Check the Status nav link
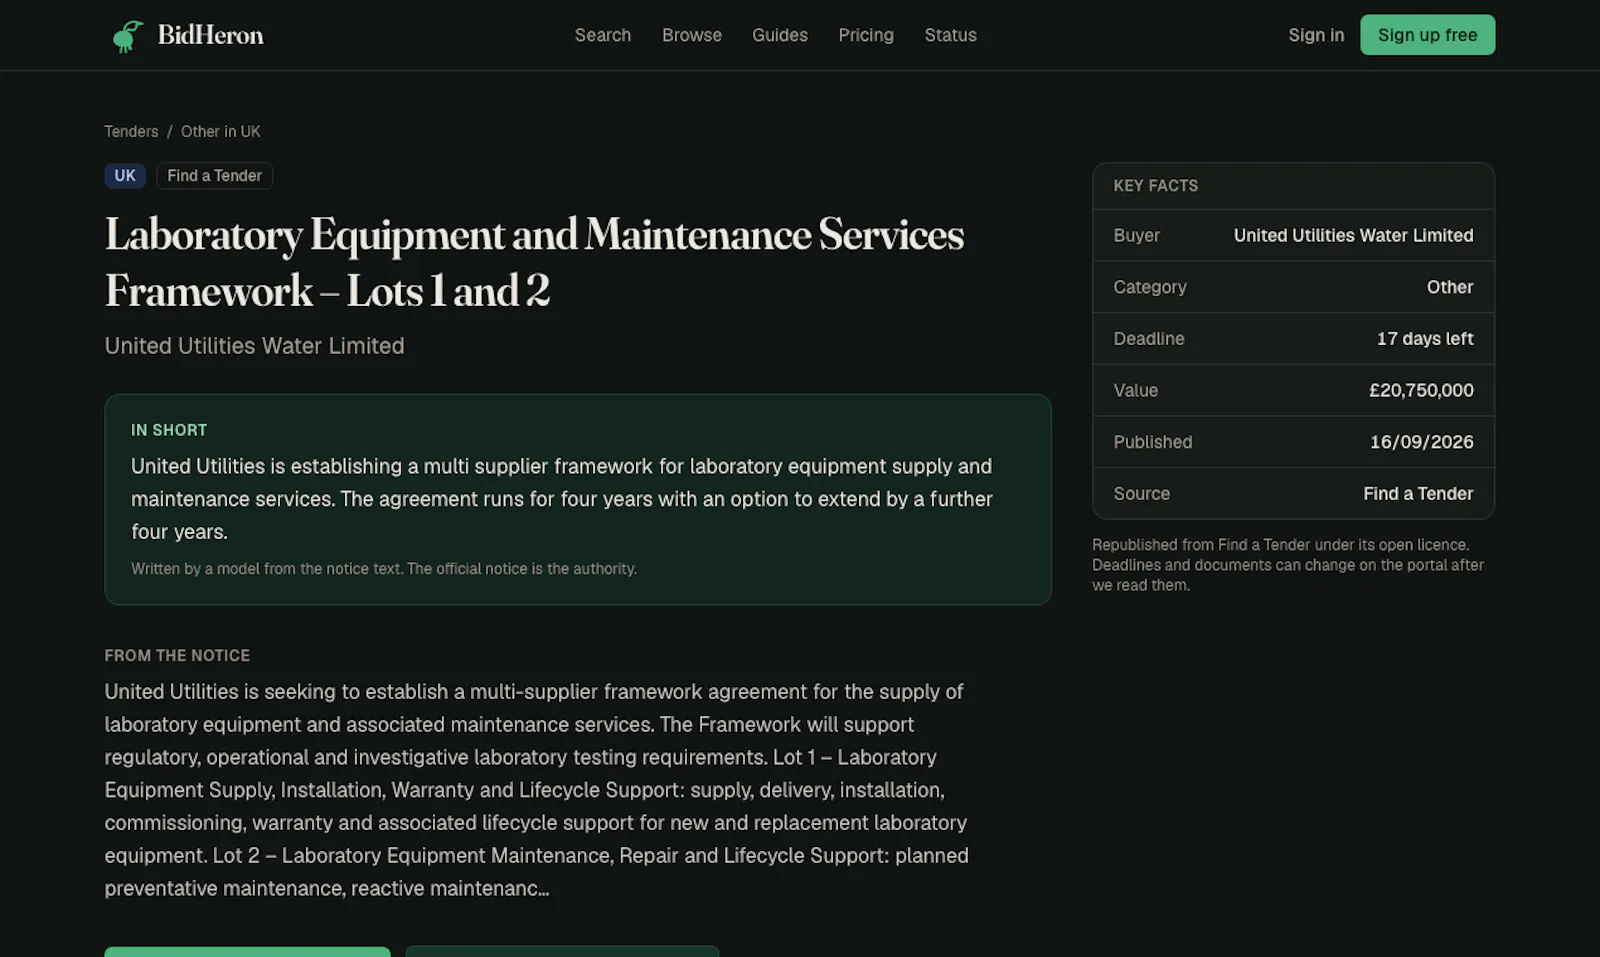The height and width of the screenshot is (957, 1600). click(951, 35)
